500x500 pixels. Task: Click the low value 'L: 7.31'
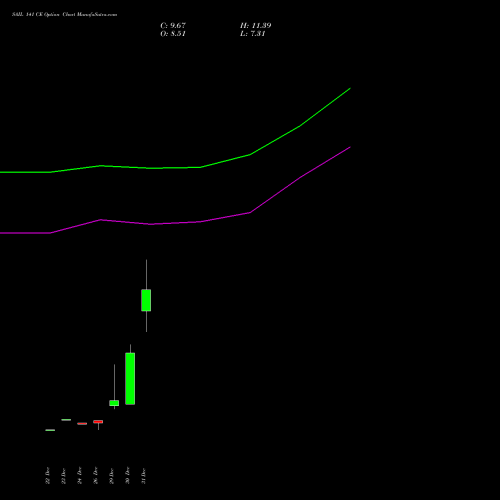(x=253, y=34)
